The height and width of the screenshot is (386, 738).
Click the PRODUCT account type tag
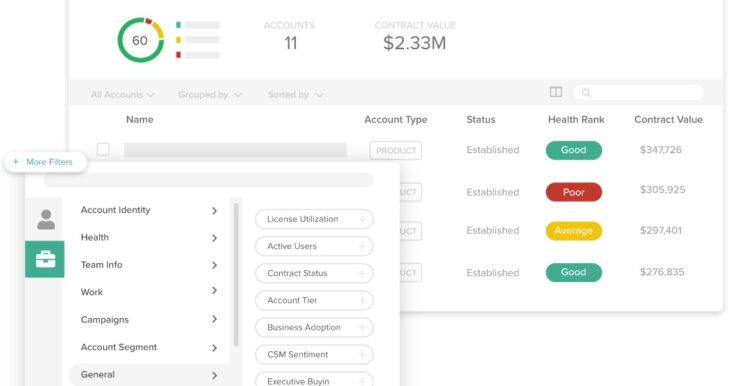[x=396, y=151]
